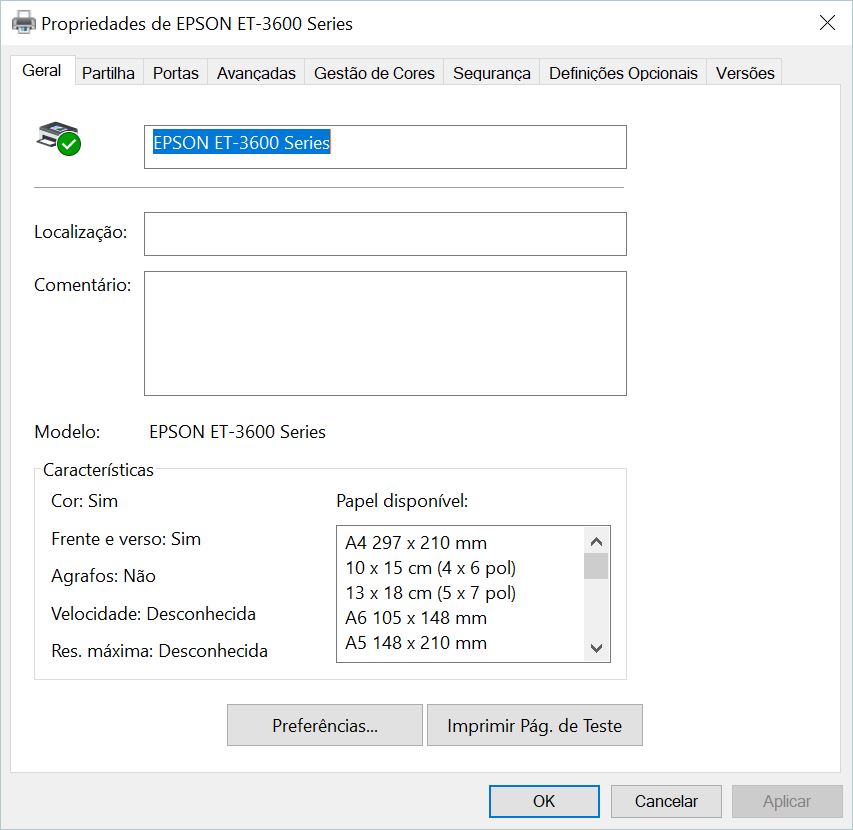853x830 pixels.
Task: Click the Modelo value EPSON ET-3600 Series
Action: (237, 432)
